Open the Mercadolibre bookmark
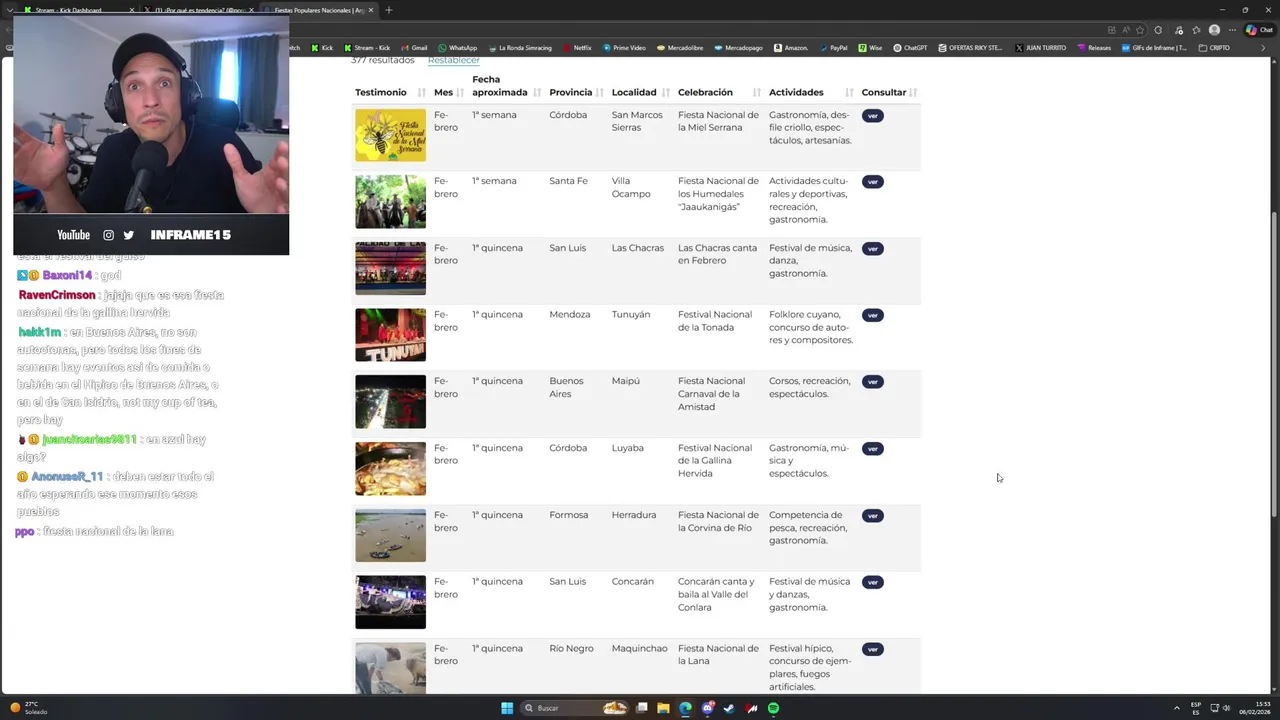The height and width of the screenshot is (720, 1280). [x=679, y=48]
